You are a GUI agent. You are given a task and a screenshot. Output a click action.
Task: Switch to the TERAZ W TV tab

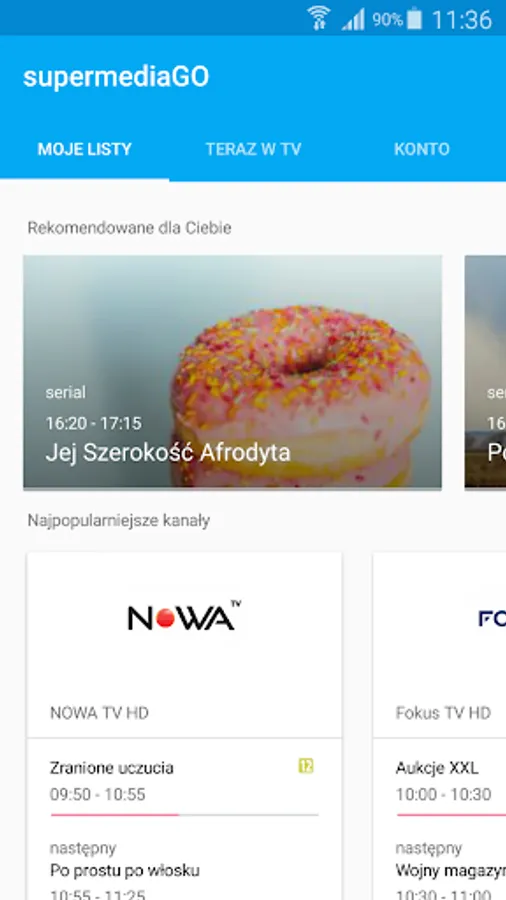pyautogui.click(x=253, y=149)
